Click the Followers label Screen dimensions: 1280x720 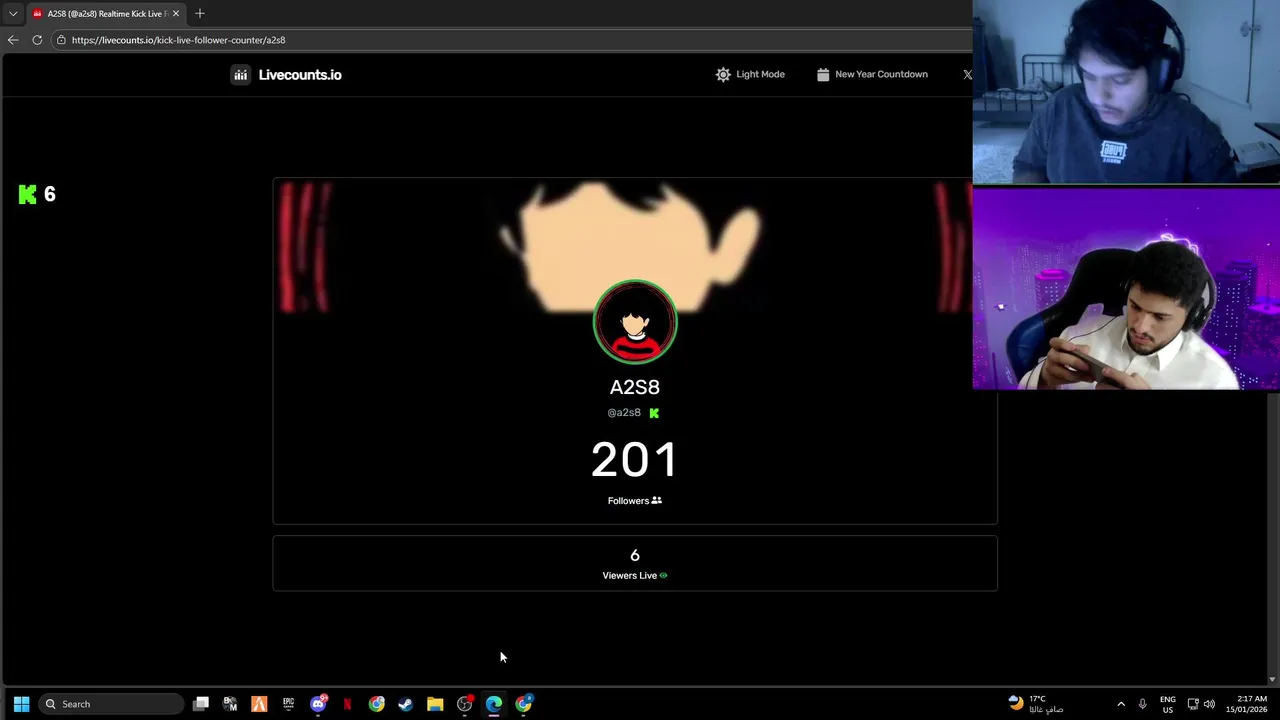pos(628,501)
